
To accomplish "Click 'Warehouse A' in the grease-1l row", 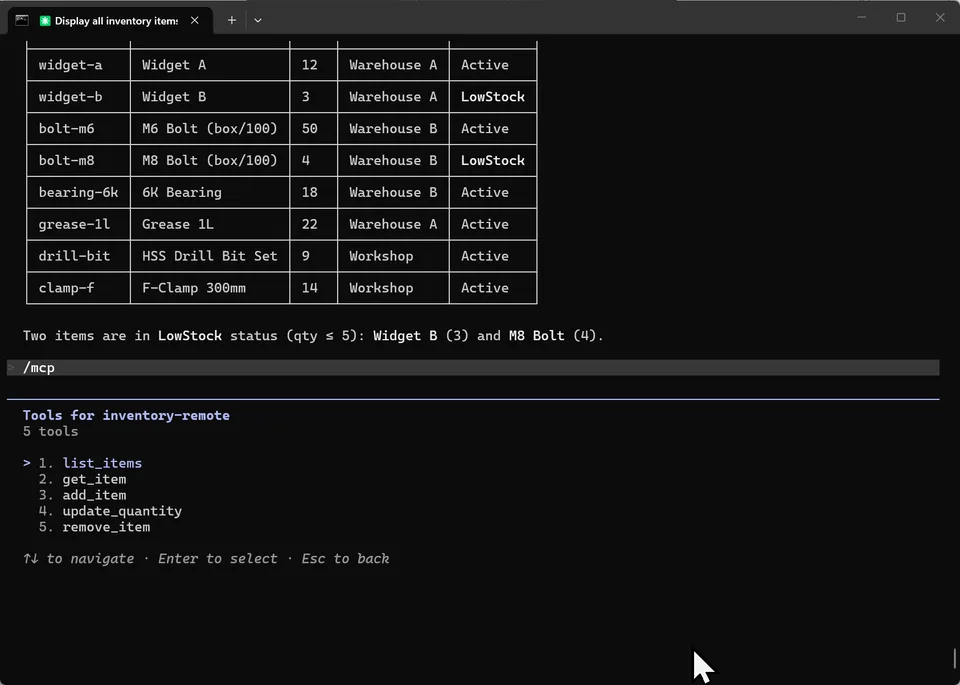I will click(x=393, y=224).
